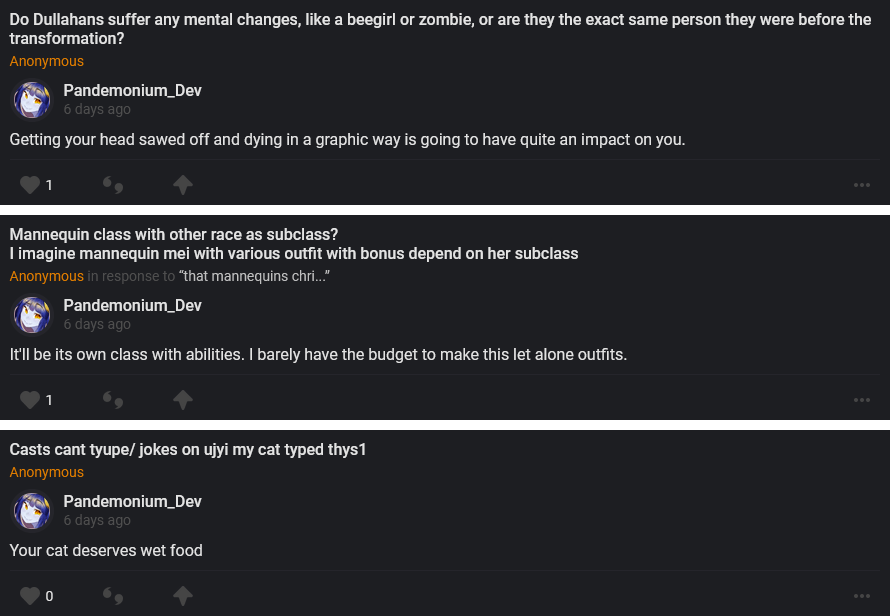Image resolution: width=890 pixels, height=616 pixels.
Task: Click Pandemonium_Dev name on the mannequin answer
Action: (132, 305)
